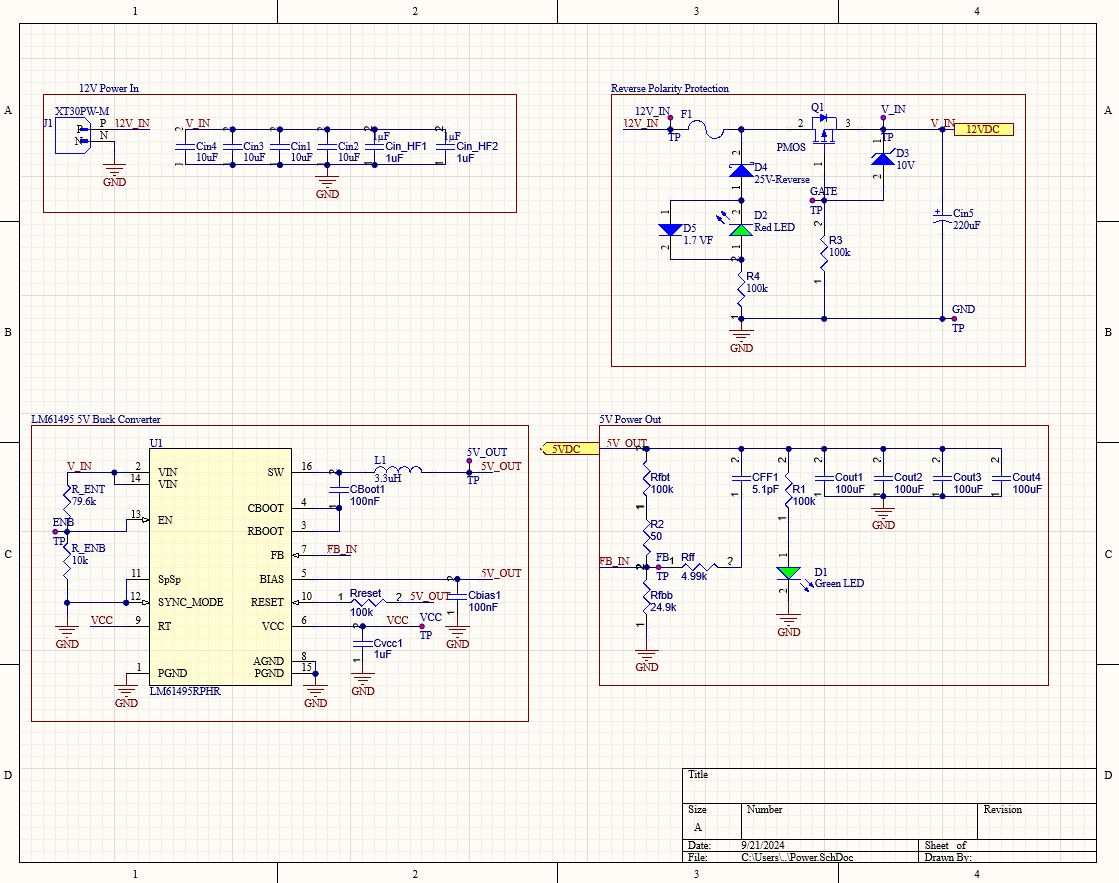Select capacitor Cin_HF2 1uF symbol
The image size is (1119, 883).
[x=445, y=146]
